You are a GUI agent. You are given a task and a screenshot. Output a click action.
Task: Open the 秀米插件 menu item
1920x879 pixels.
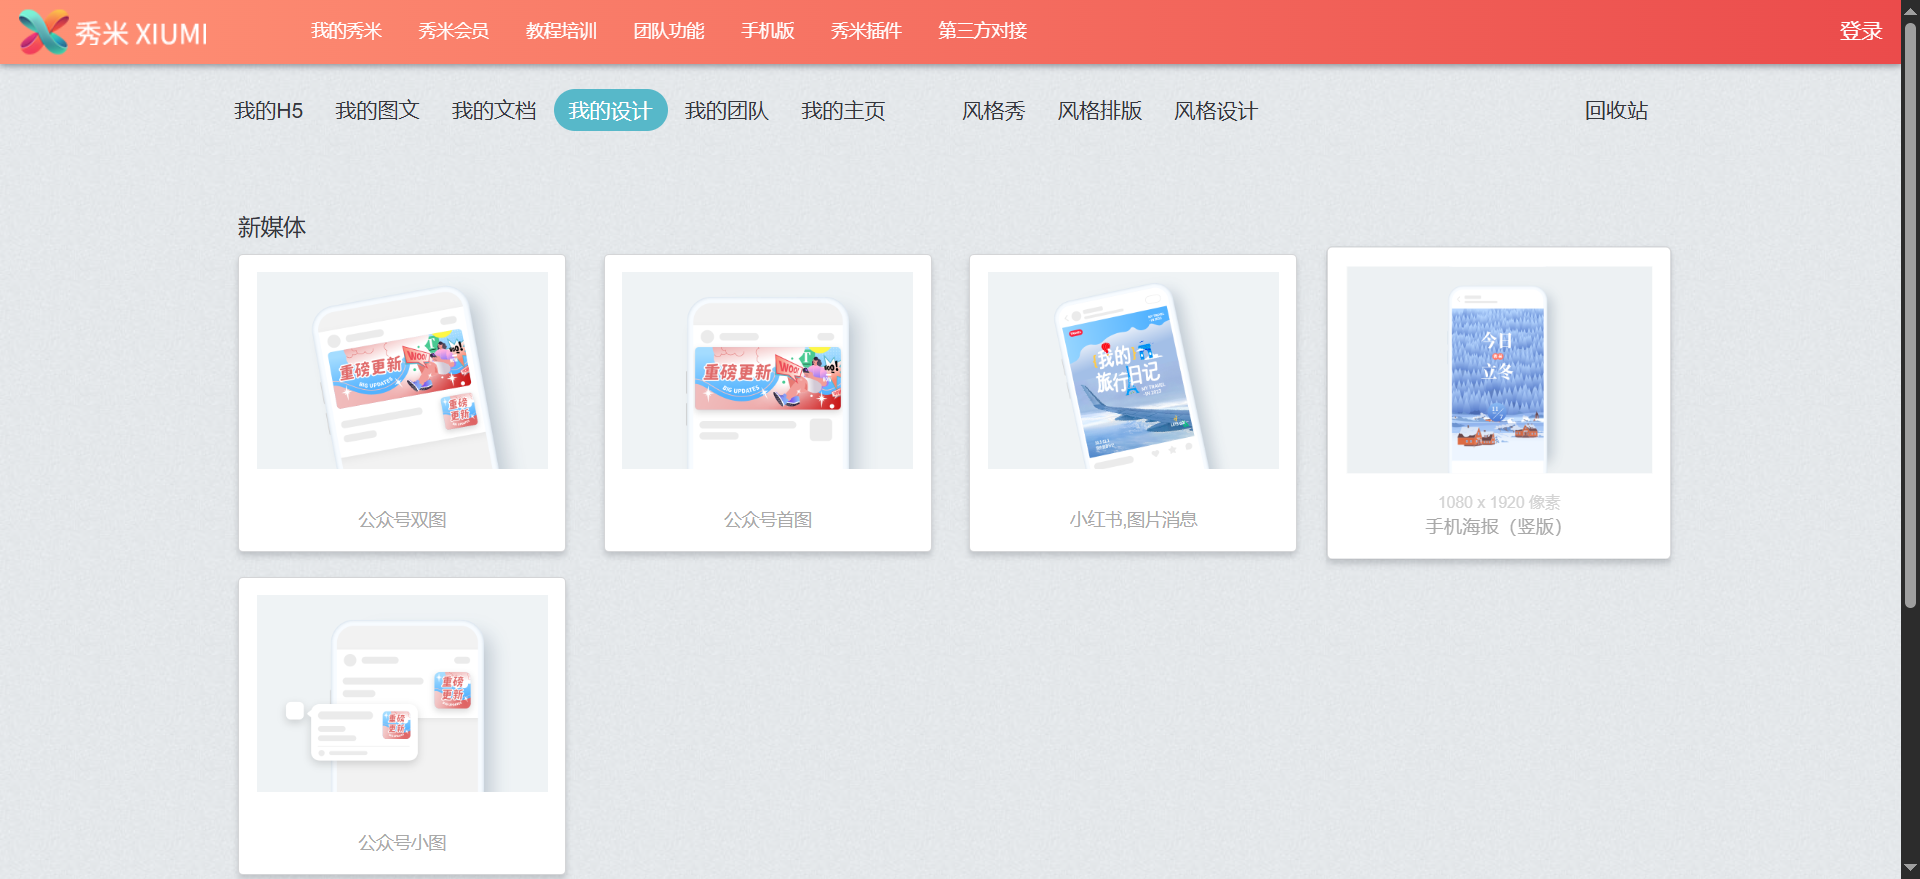click(866, 31)
